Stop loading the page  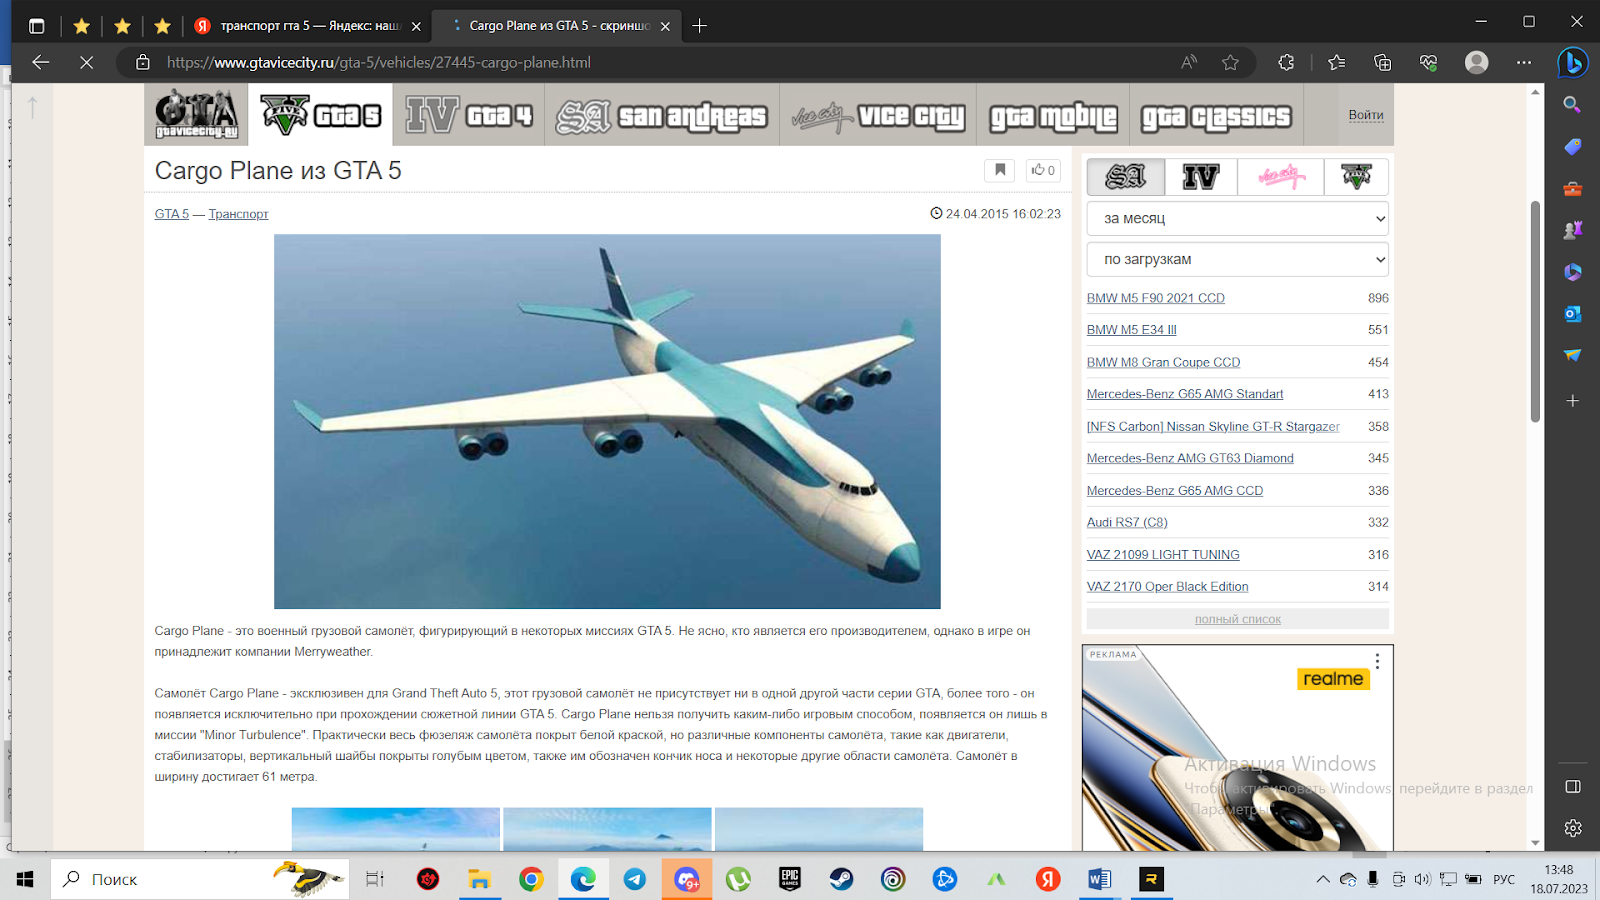click(x=87, y=62)
